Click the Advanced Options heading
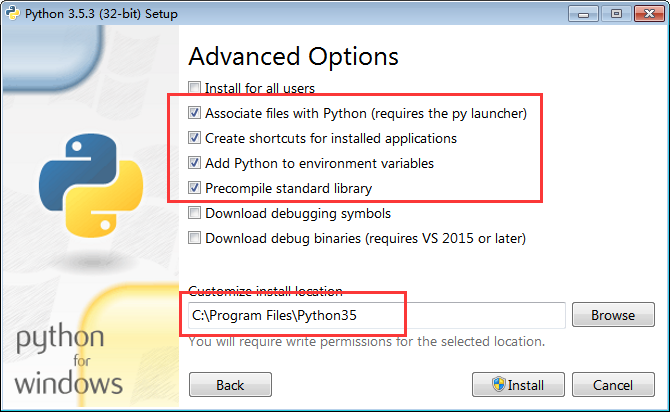This screenshot has height=412, width=670. [294, 56]
